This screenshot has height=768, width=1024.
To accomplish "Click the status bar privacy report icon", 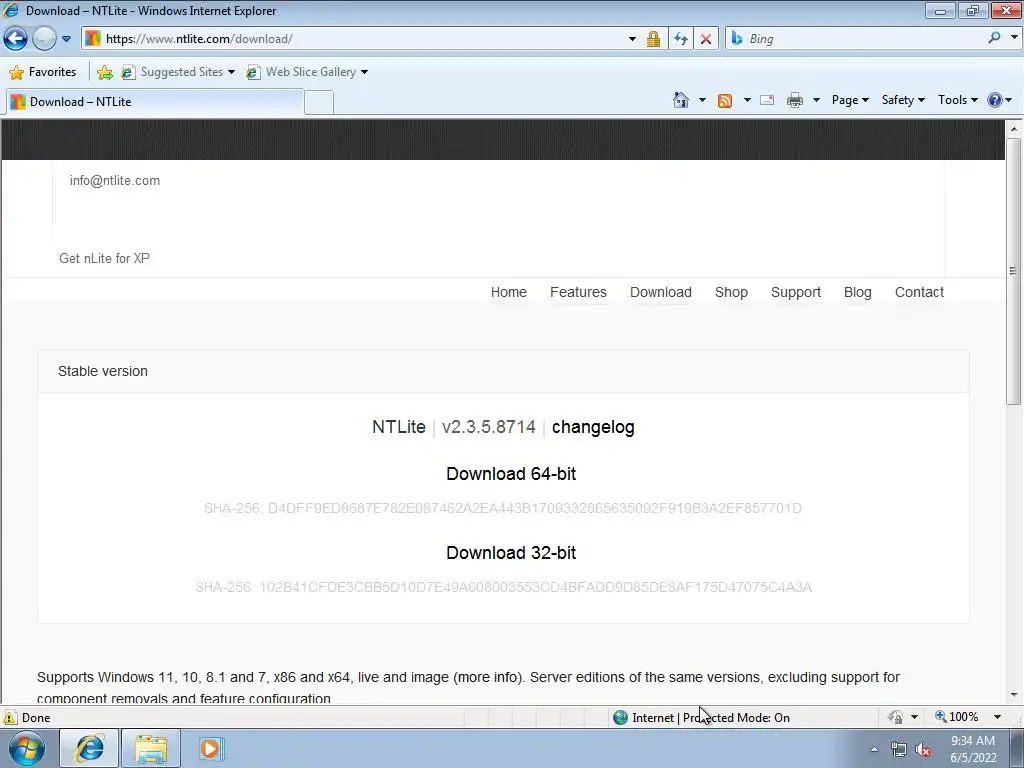I will 895,717.
